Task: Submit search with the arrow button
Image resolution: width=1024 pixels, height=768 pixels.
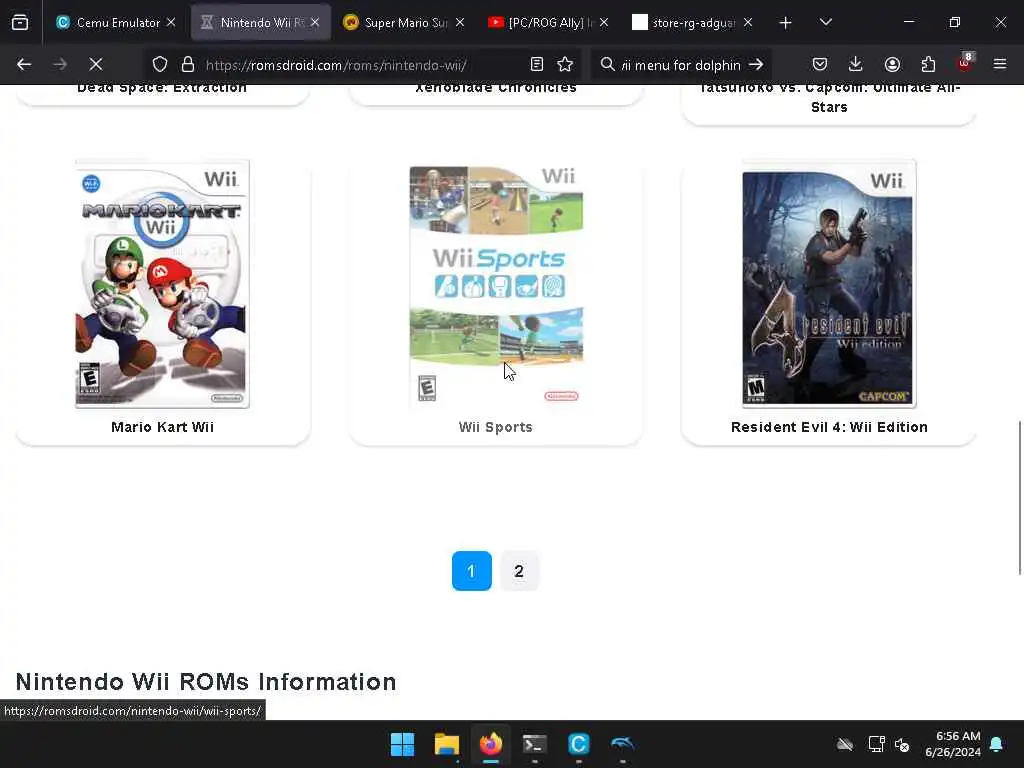Action: [x=756, y=64]
